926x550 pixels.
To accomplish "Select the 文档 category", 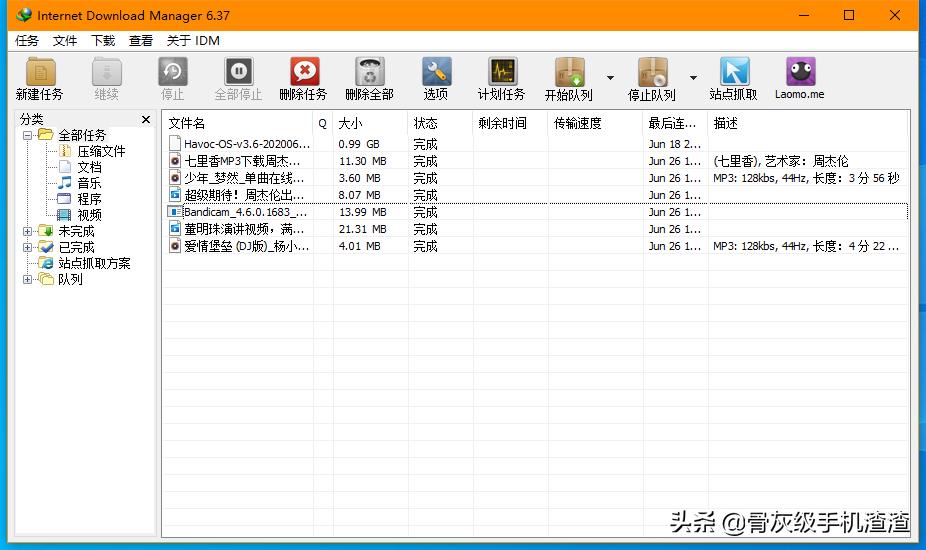I will point(89,167).
